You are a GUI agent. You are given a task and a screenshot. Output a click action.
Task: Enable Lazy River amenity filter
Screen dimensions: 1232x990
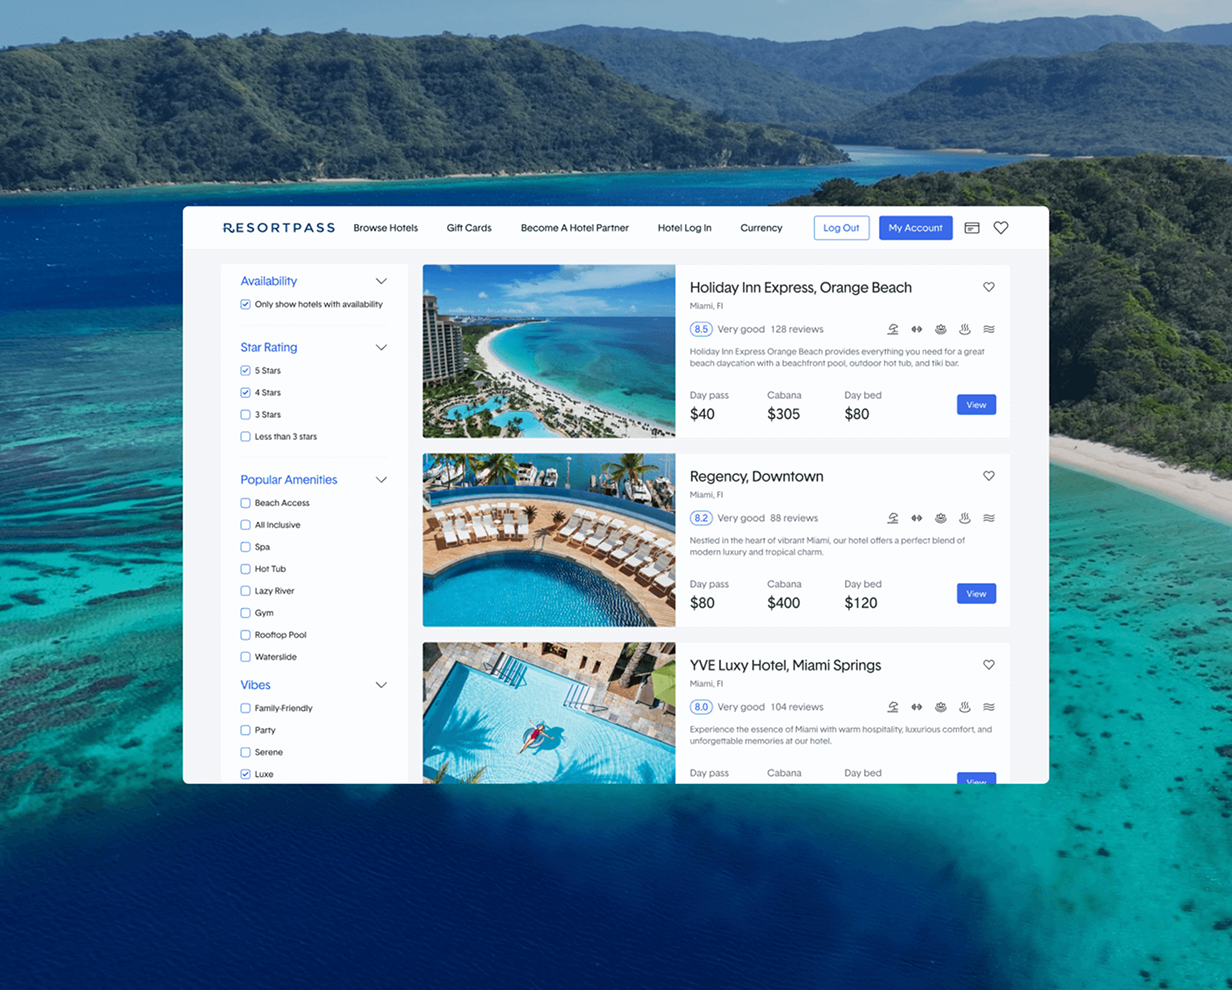tap(245, 591)
